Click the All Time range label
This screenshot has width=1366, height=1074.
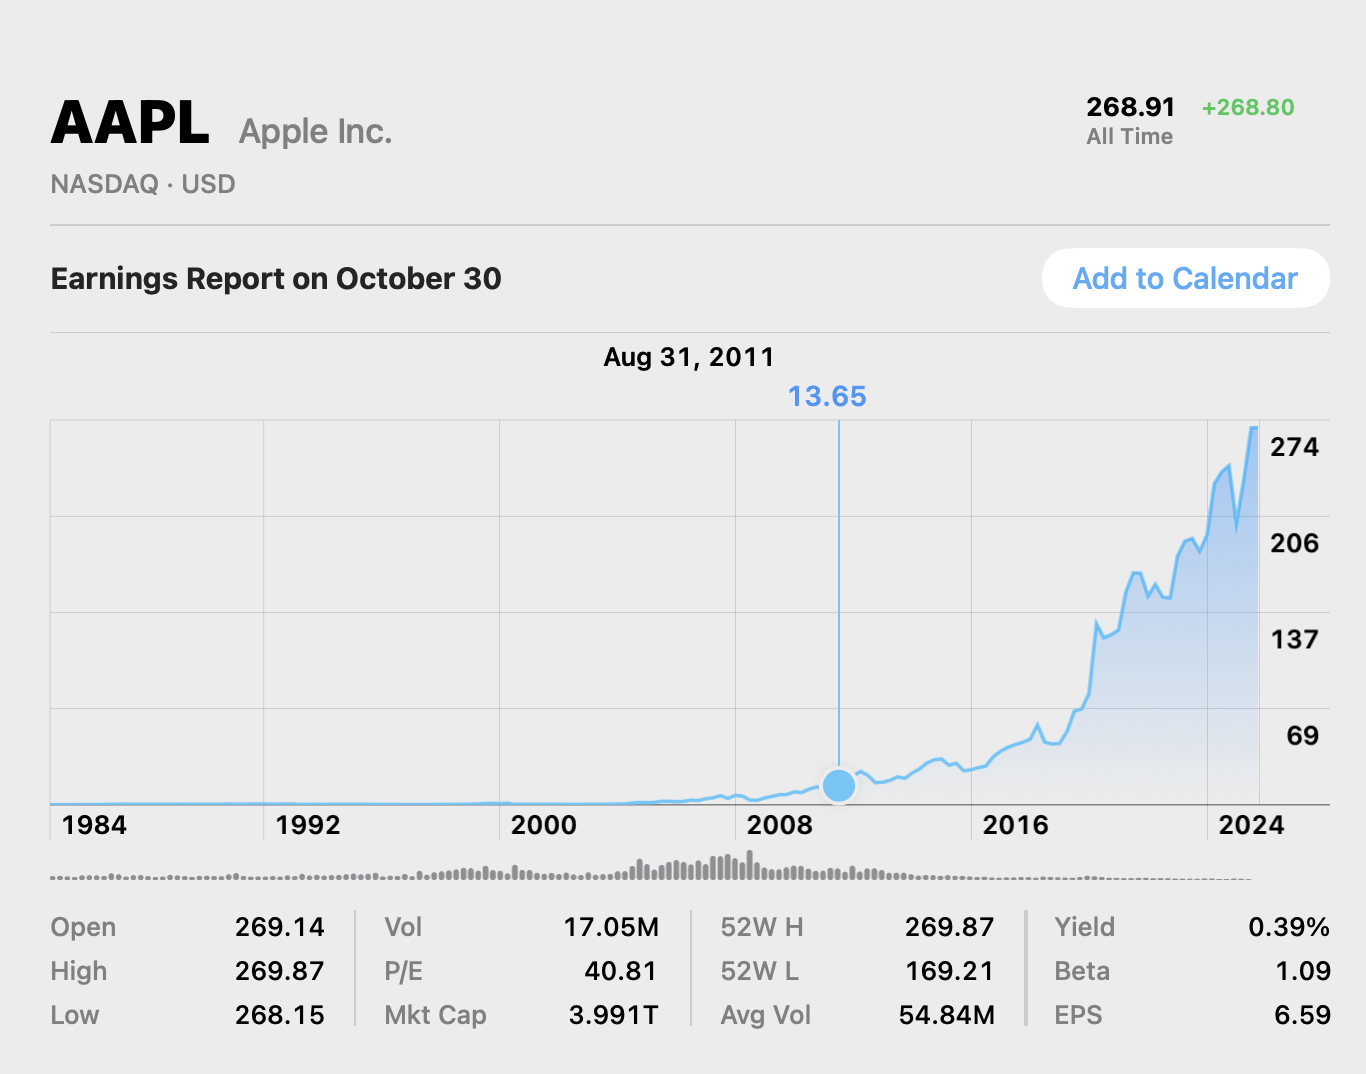click(1129, 137)
